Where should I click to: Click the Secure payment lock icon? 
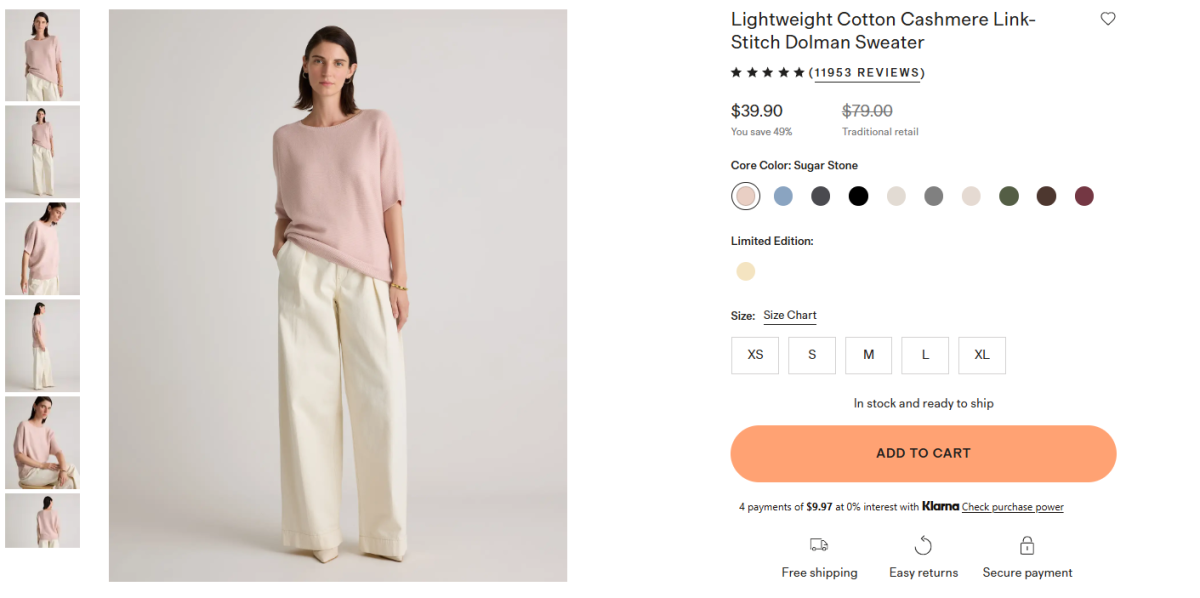click(1027, 545)
